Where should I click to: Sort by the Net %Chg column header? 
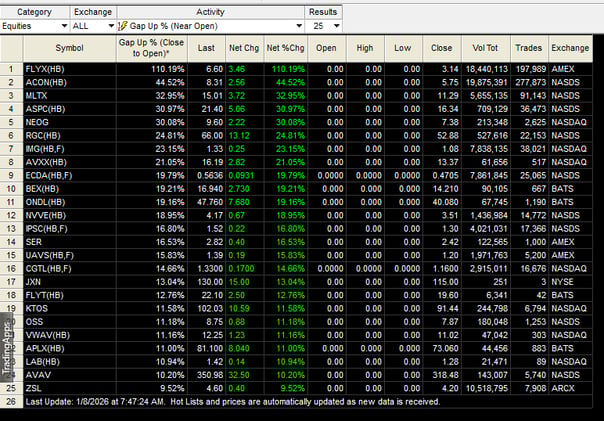285,48
